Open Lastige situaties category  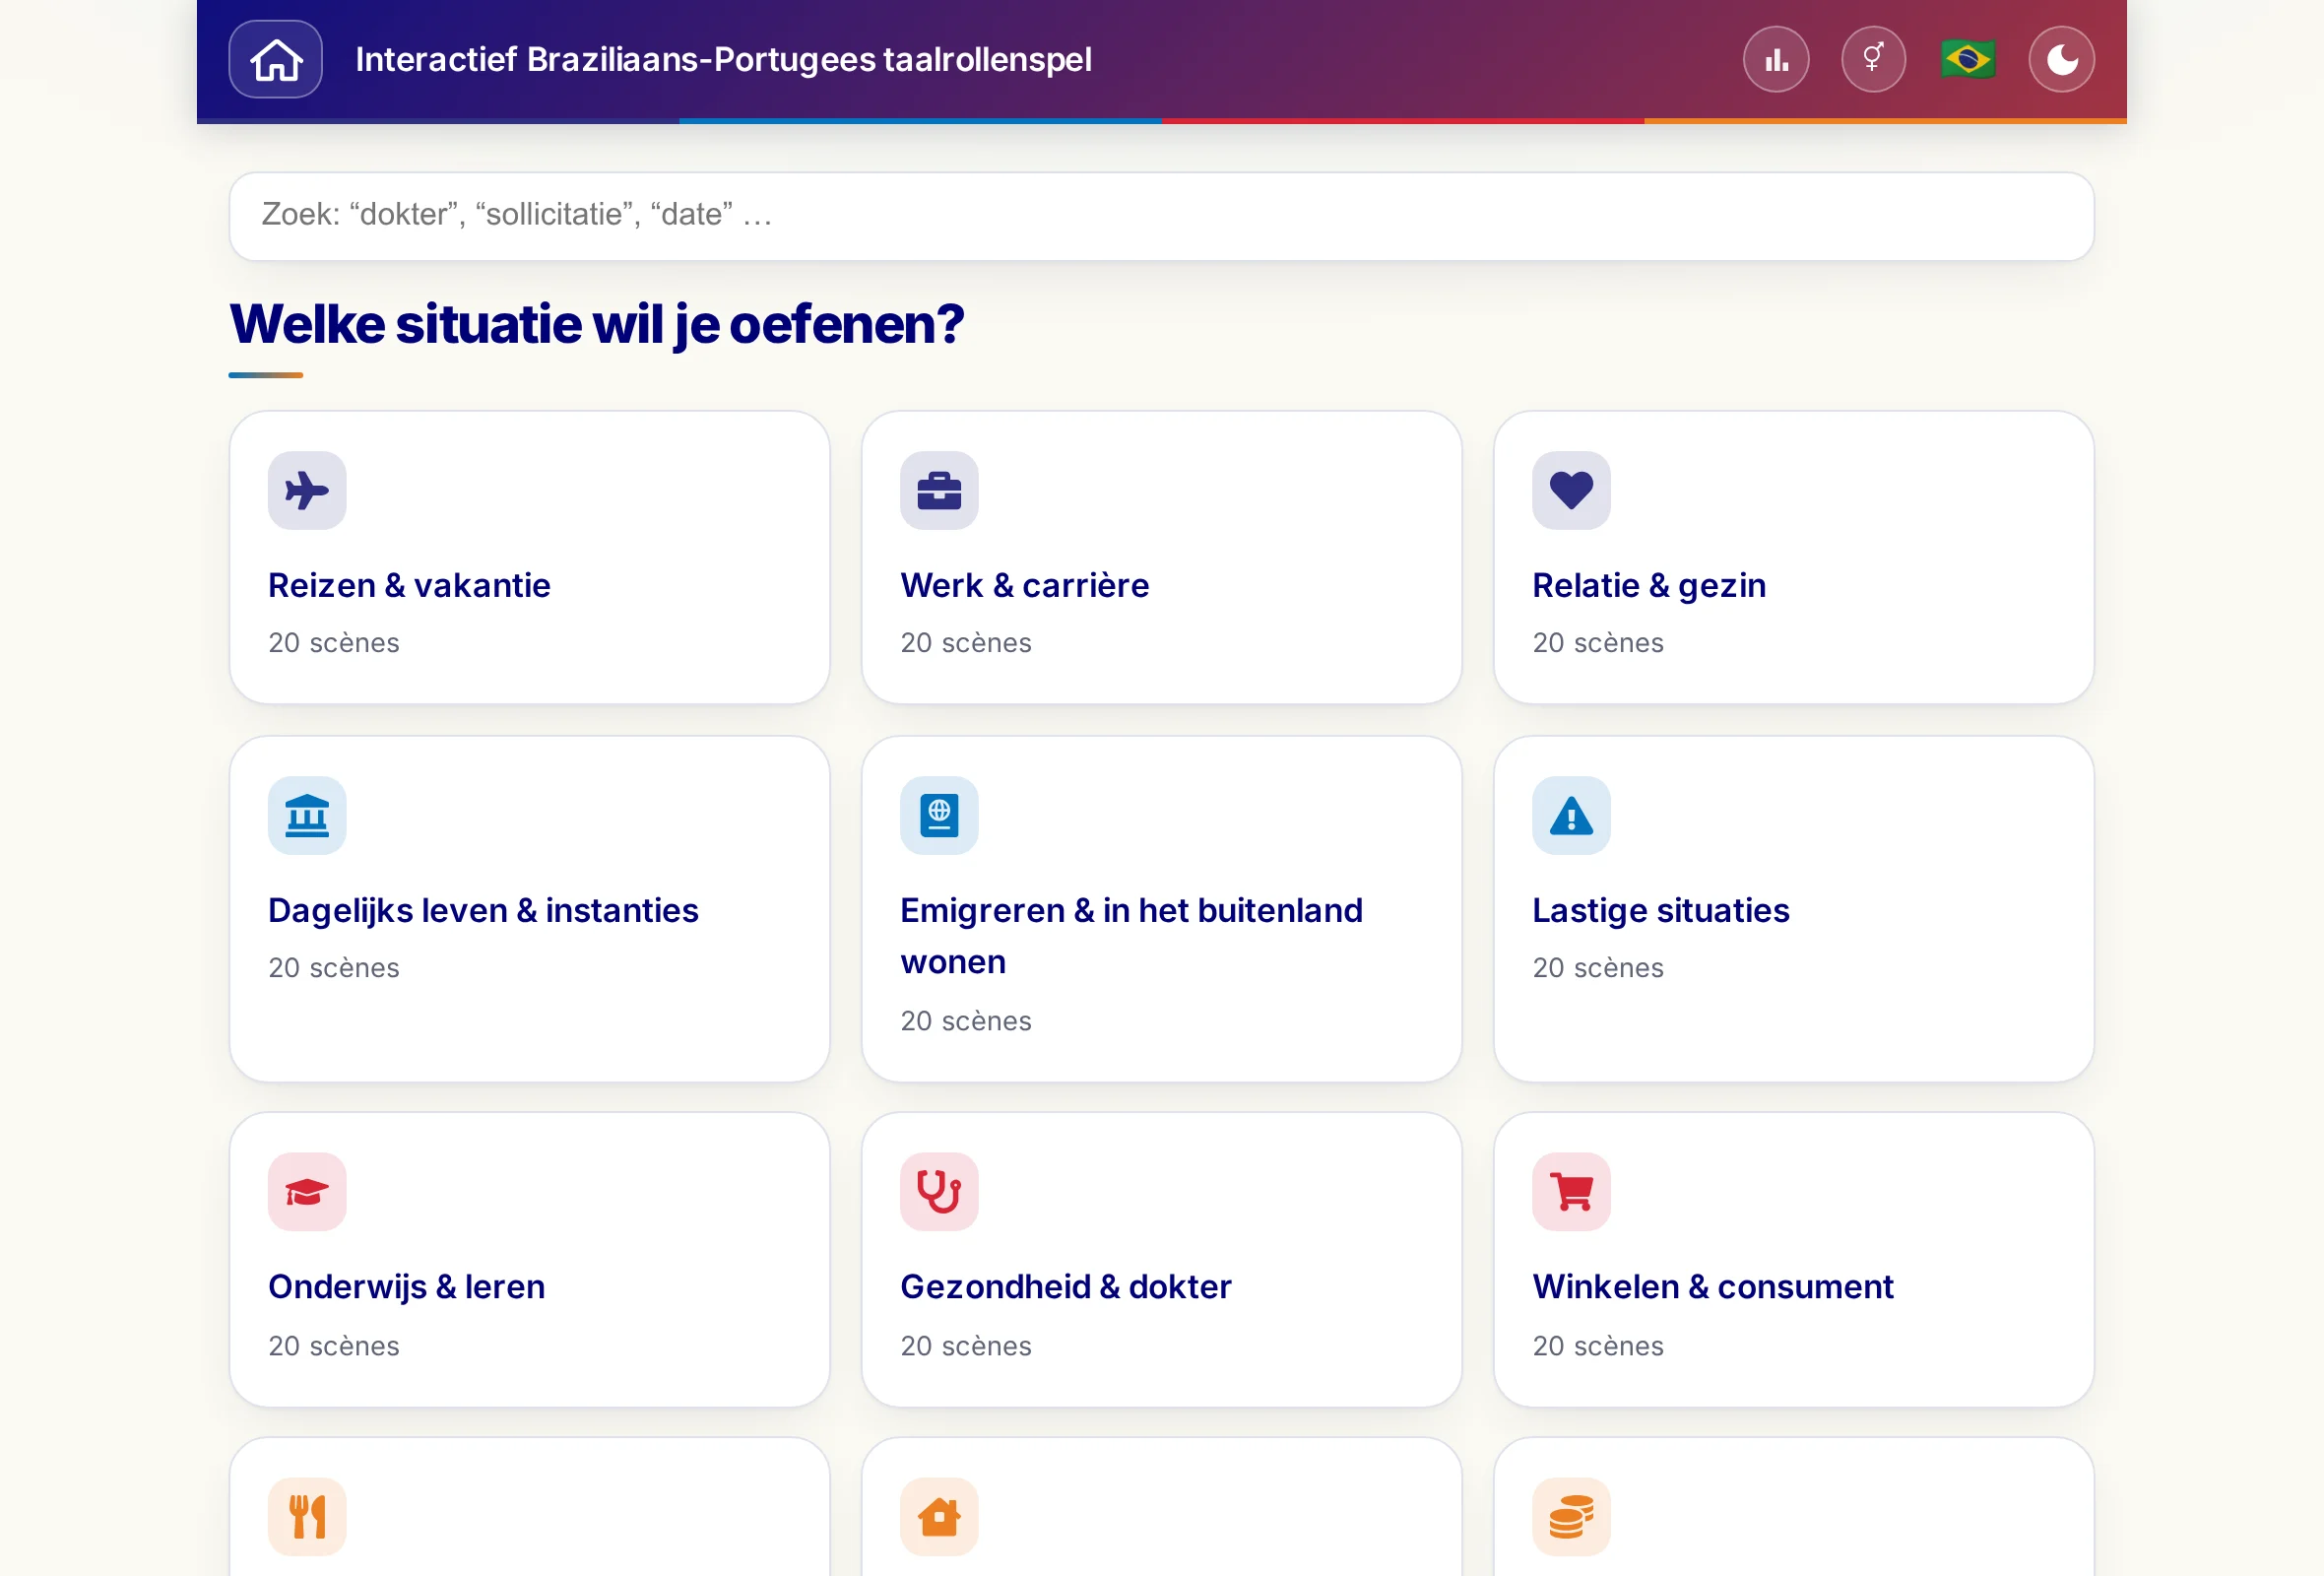pos(1793,908)
